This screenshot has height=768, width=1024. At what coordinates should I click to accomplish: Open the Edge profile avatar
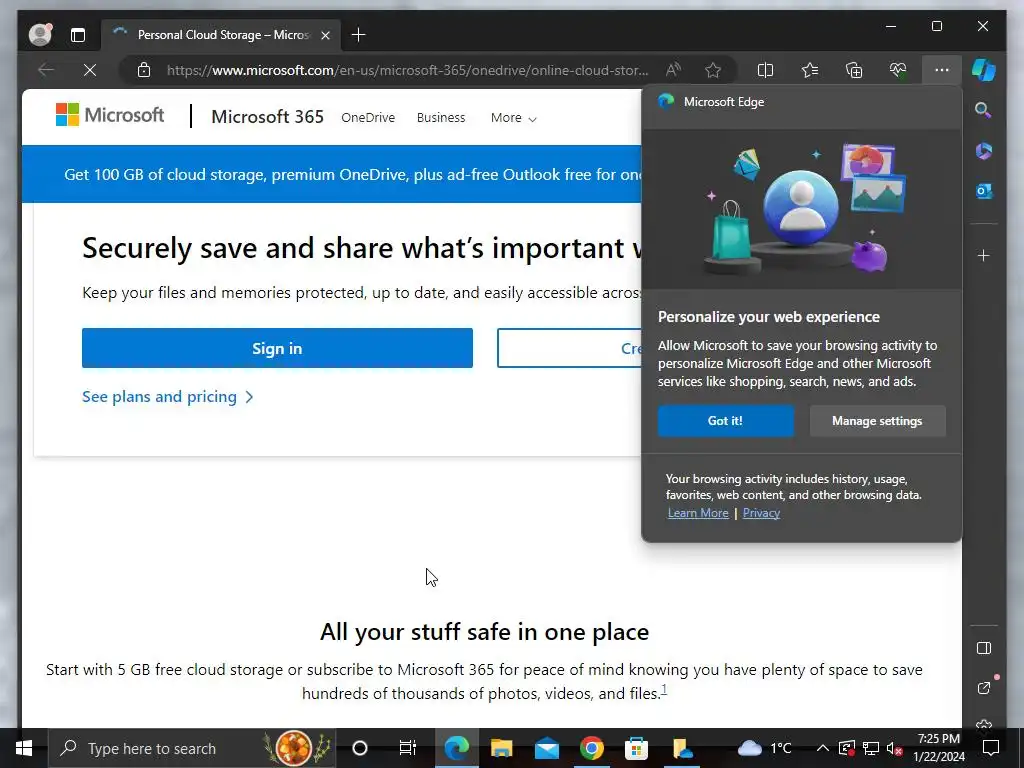click(x=40, y=34)
